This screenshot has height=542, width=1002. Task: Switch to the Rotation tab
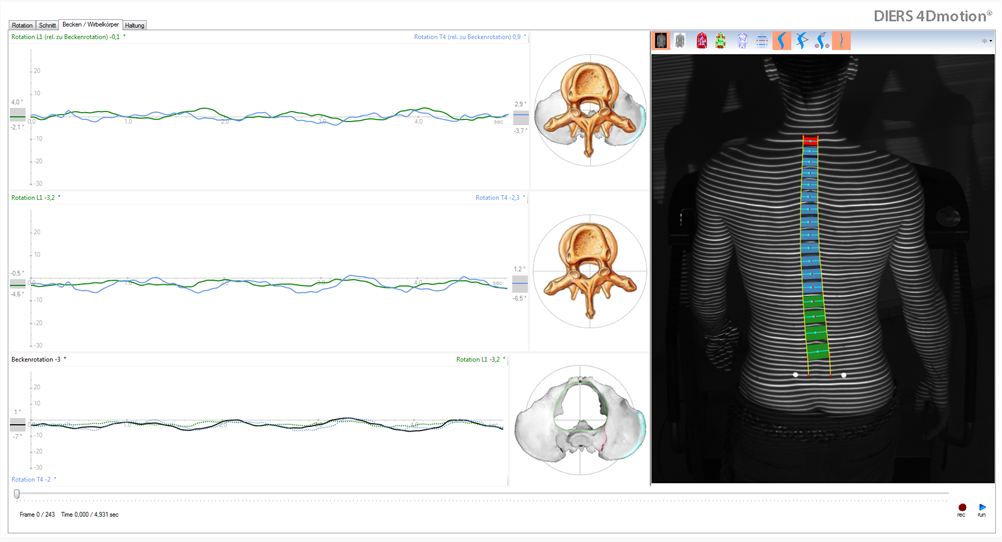(x=22, y=24)
